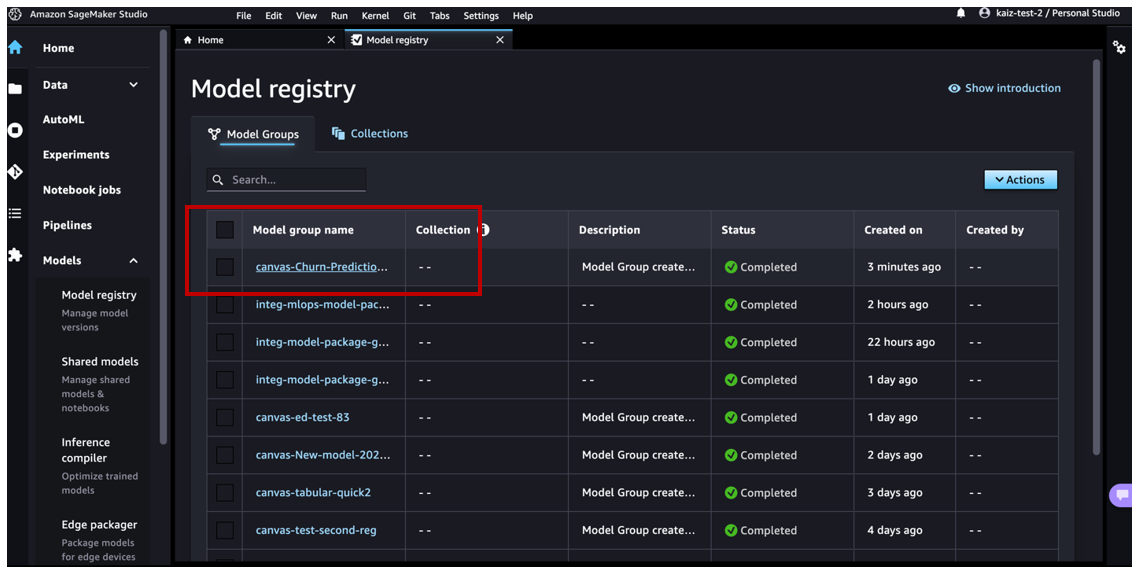Open the notifications bell icon
The width and height of the screenshot is (1138, 572).
pos(961,13)
